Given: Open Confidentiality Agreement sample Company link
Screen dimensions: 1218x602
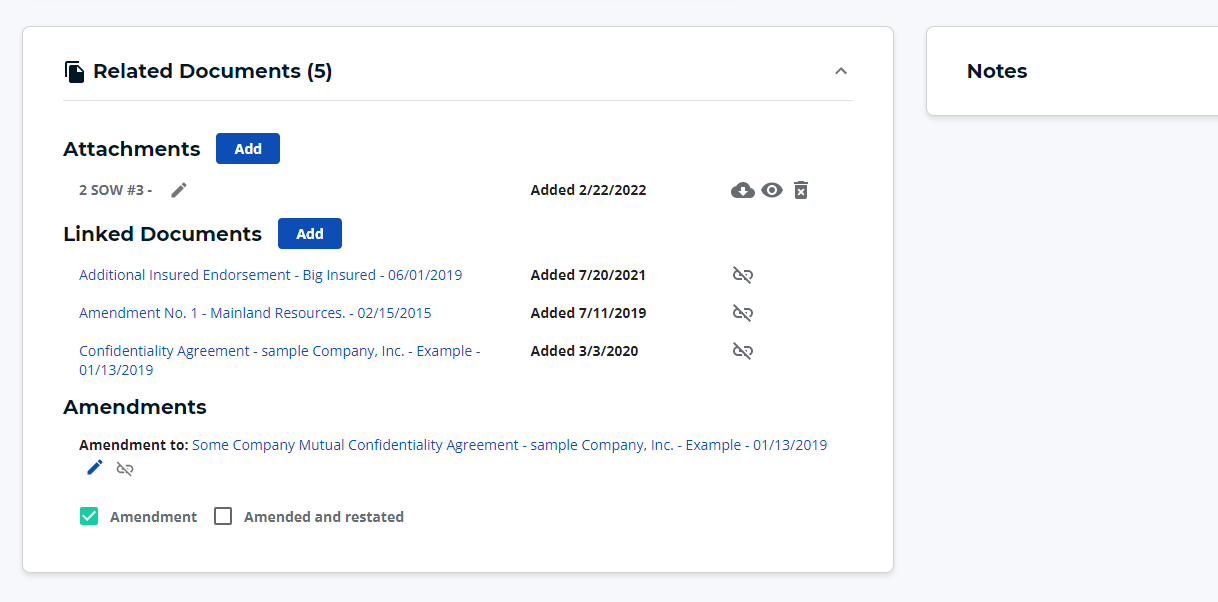Looking at the screenshot, I should [280, 360].
